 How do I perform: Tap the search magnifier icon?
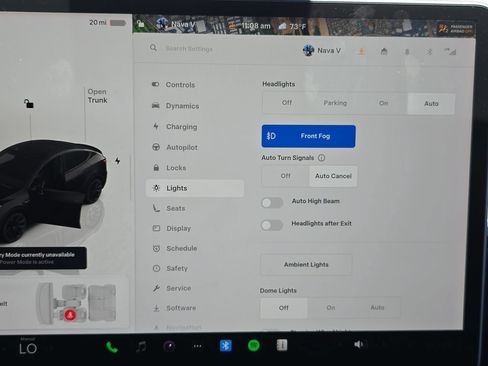(x=153, y=48)
